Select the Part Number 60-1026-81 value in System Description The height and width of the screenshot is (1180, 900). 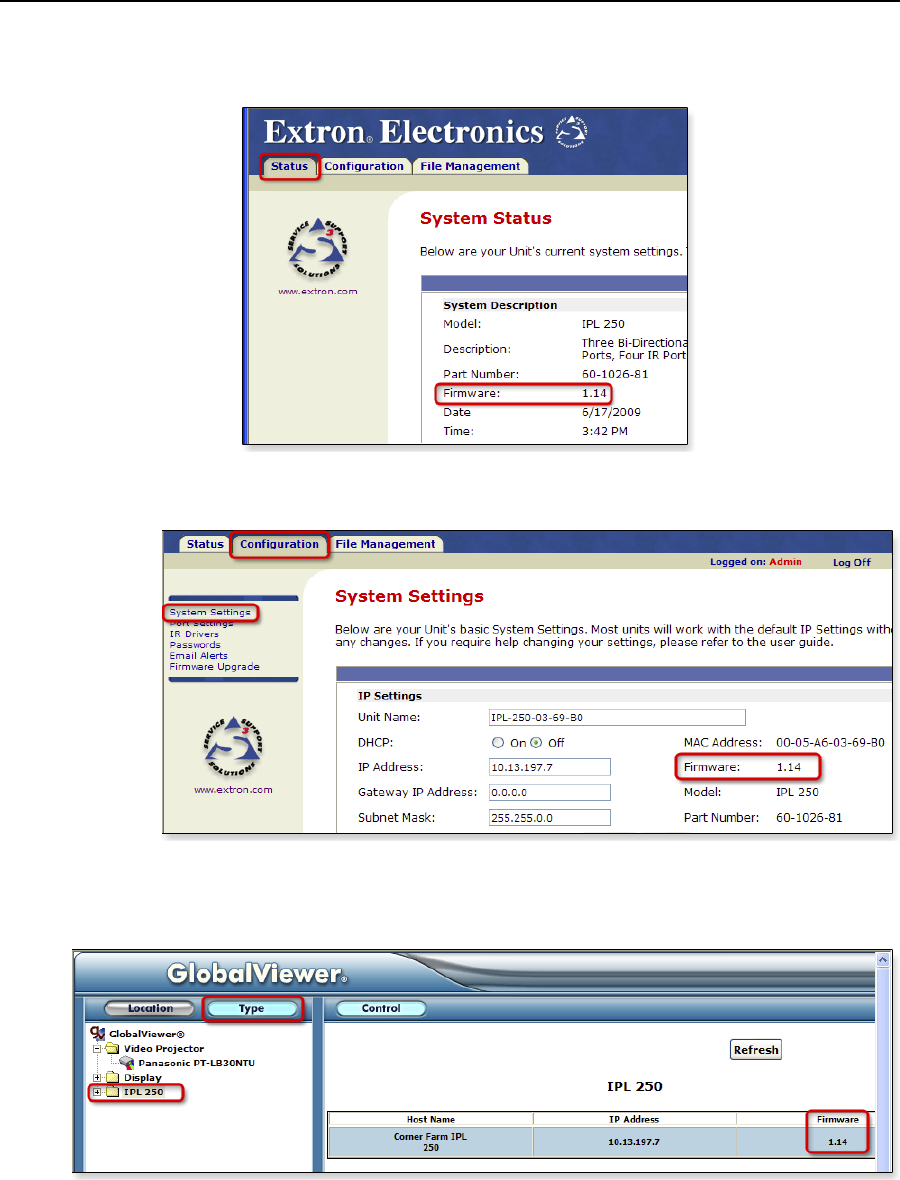[x=615, y=374]
